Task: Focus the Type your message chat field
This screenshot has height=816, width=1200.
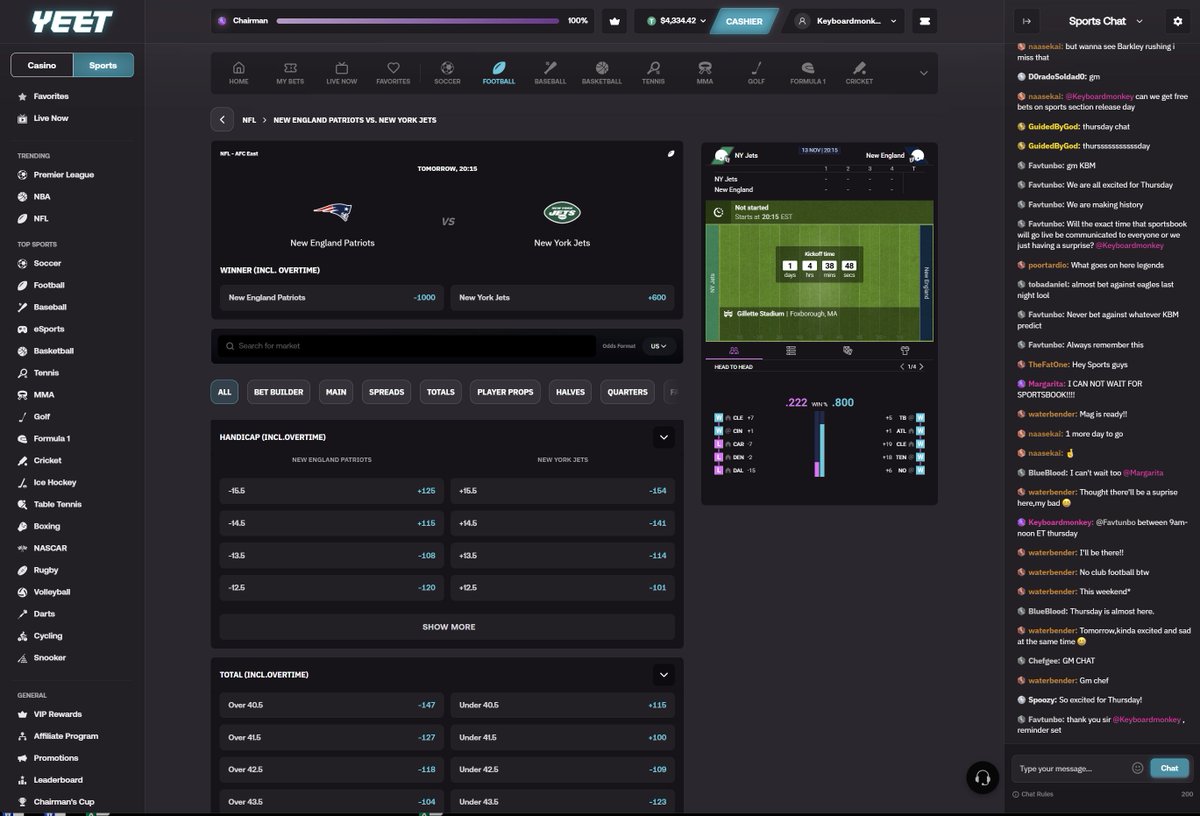Action: click(x=1072, y=768)
